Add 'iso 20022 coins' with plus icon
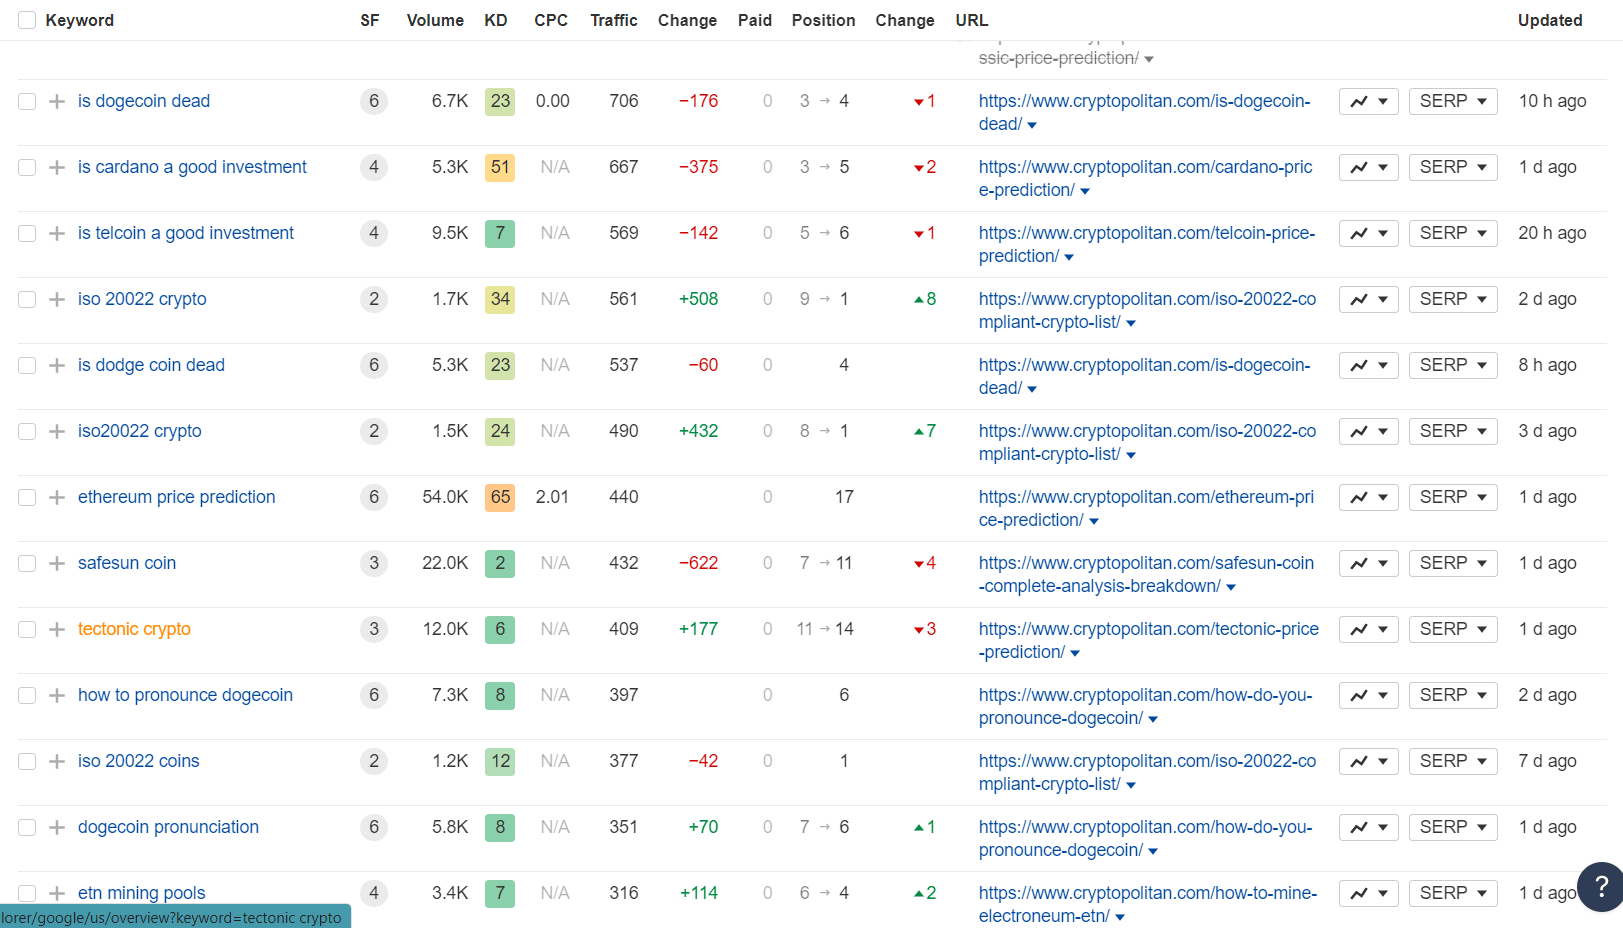This screenshot has height=928, width=1623. pyautogui.click(x=57, y=761)
